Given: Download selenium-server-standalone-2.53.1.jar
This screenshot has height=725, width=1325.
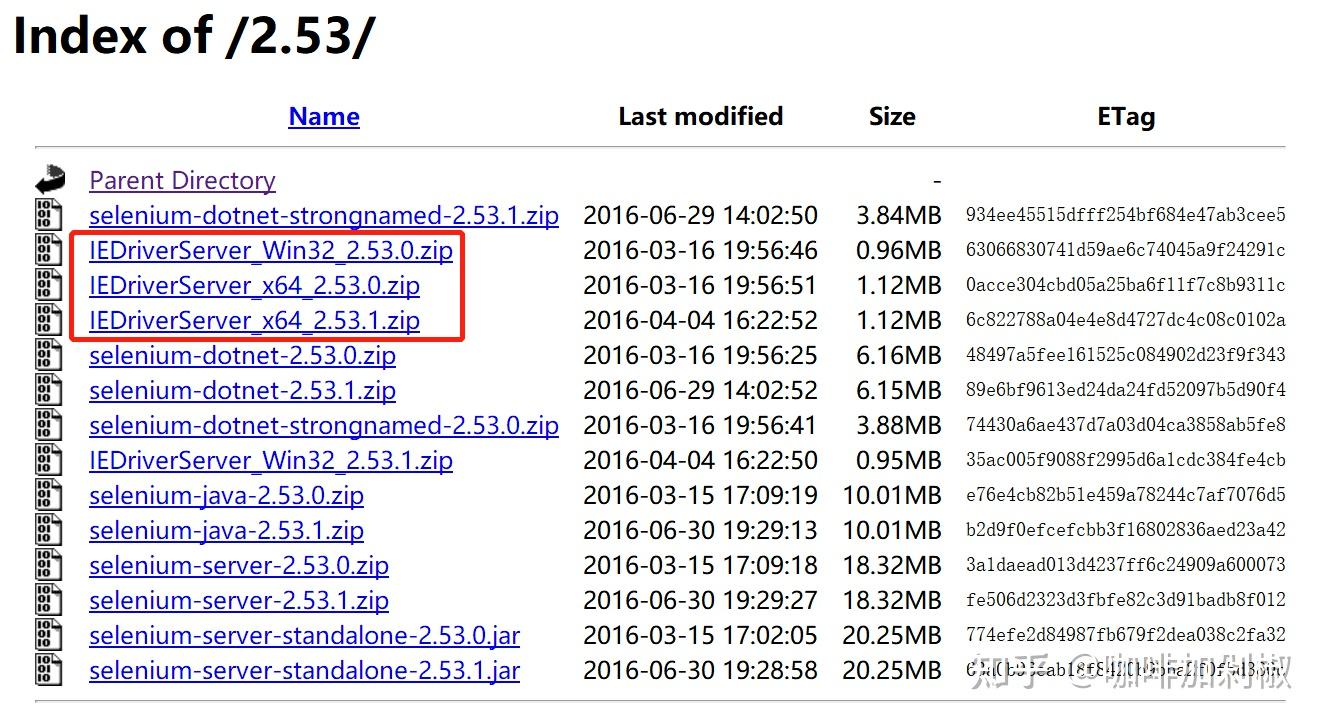Looking at the screenshot, I should coord(305,670).
